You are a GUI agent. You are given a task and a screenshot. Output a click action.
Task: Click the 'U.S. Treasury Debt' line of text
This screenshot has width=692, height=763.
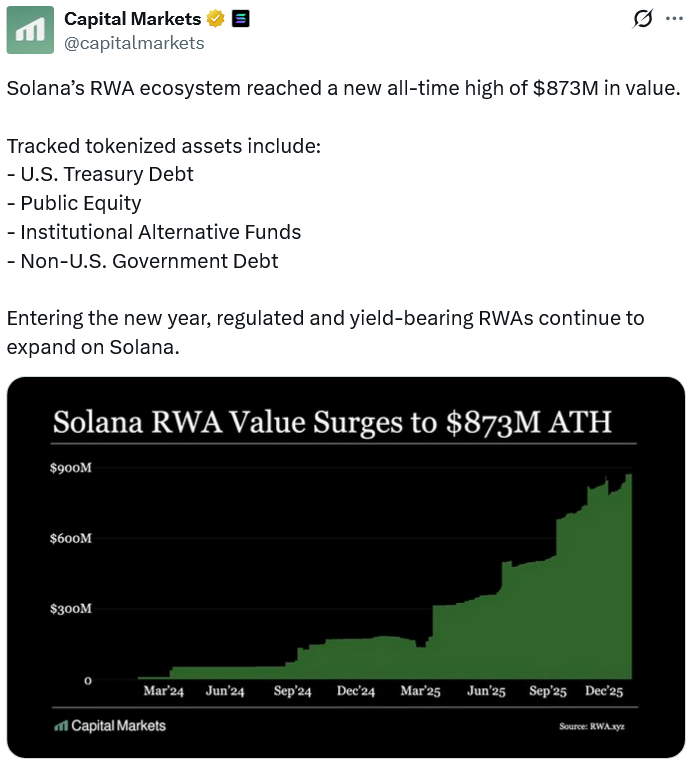pos(100,174)
